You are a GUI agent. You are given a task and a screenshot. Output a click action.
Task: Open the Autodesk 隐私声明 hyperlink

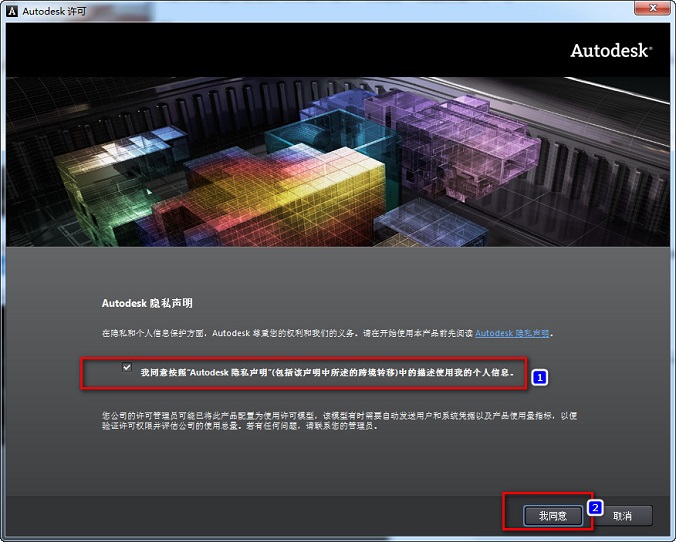pyautogui.click(x=512, y=333)
